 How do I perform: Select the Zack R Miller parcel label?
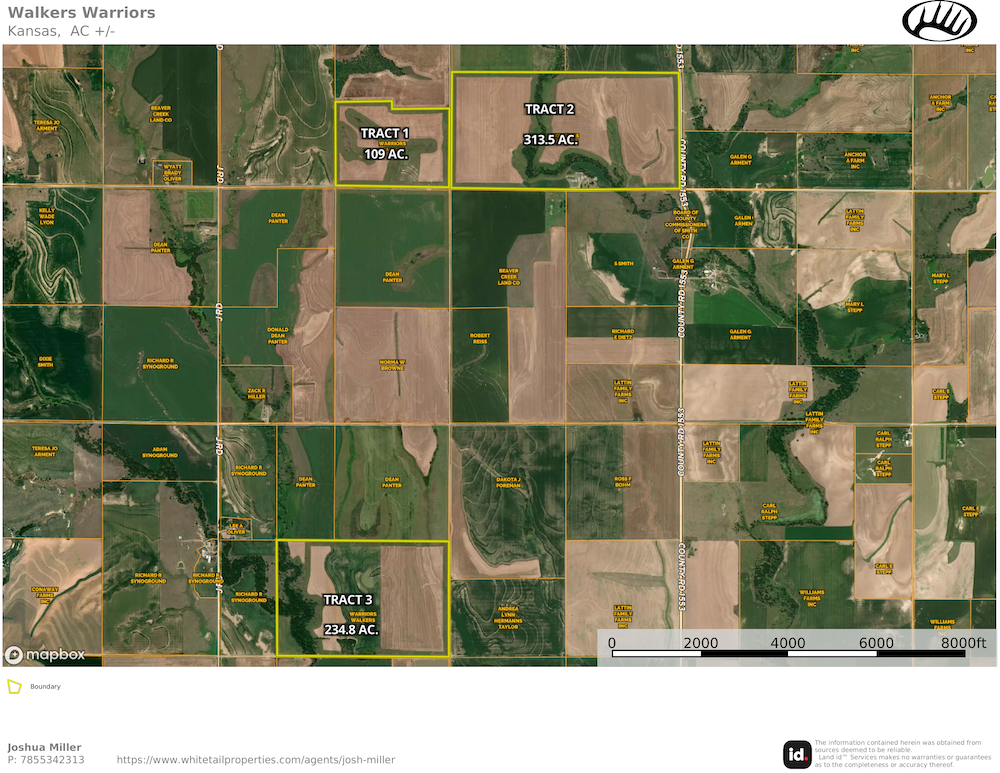pos(256,394)
